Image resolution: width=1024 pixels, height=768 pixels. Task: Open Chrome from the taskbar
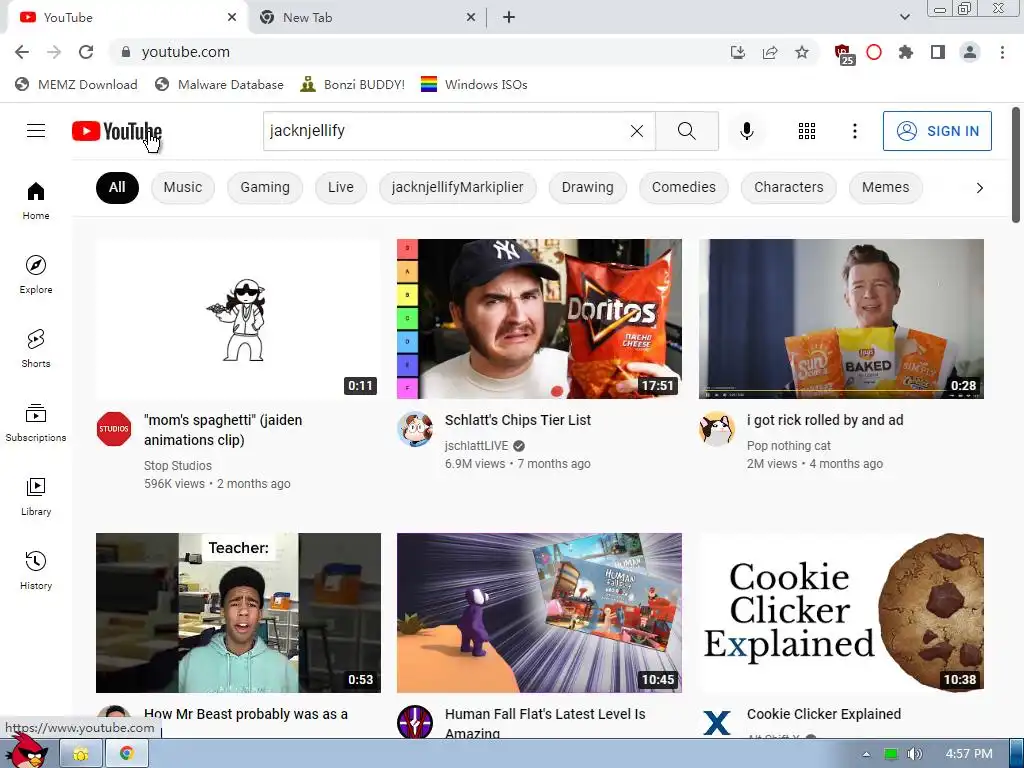click(x=127, y=754)
